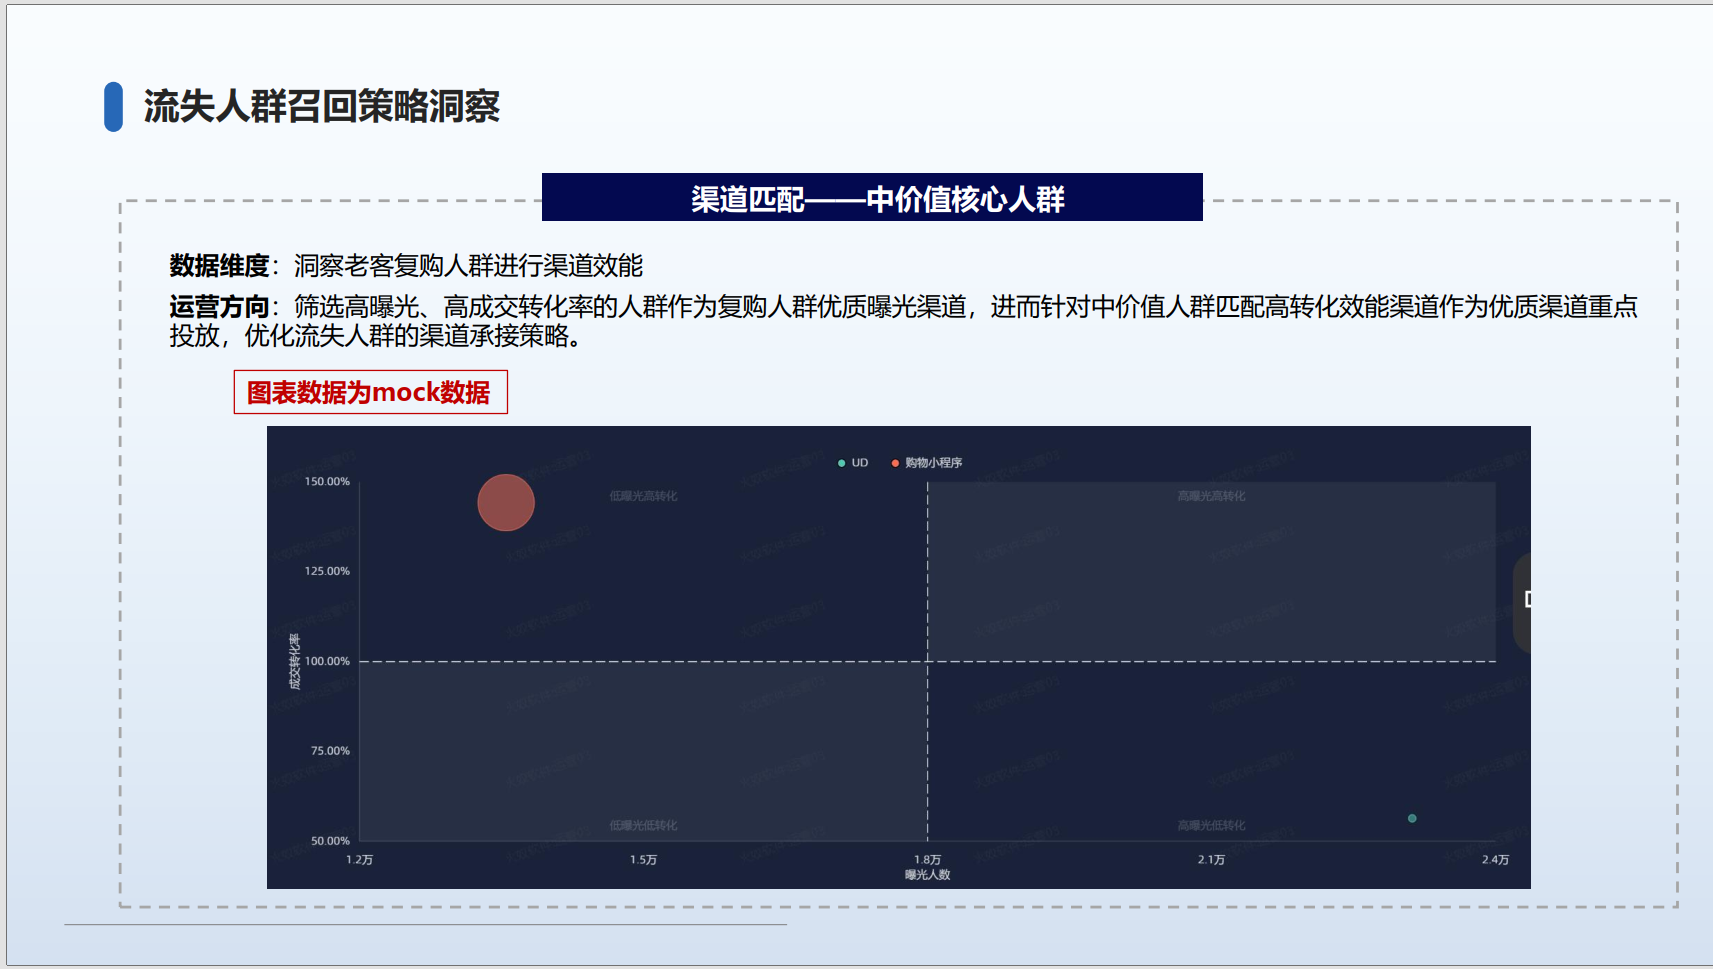Click the 2.4万 x-axis tick label

pos(1496,860)
